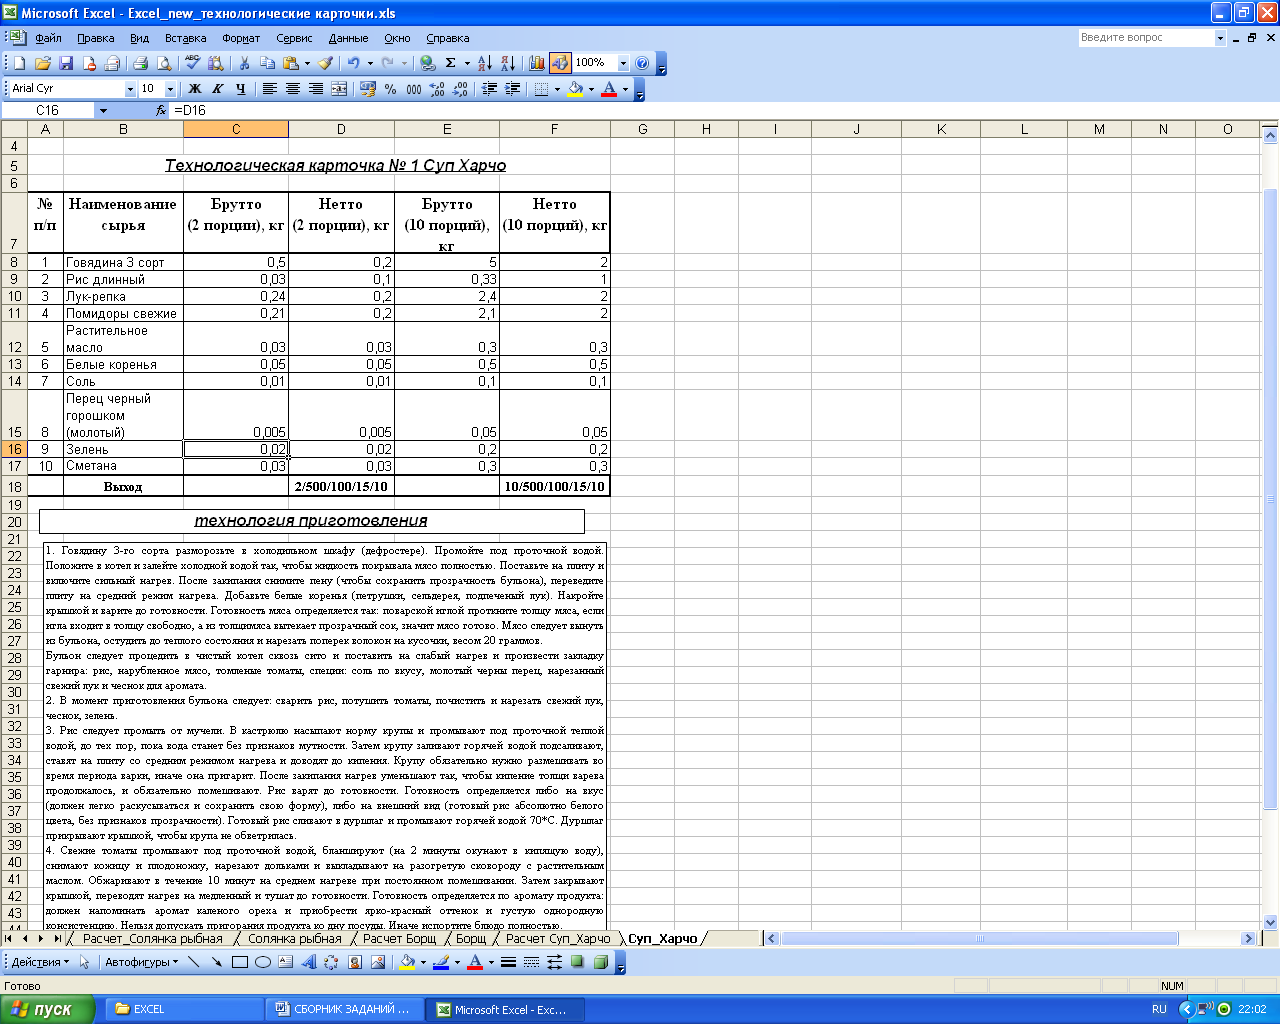
Task: Switch to the Солянка рыбная sheet tab
Action: tap(295, 939)
